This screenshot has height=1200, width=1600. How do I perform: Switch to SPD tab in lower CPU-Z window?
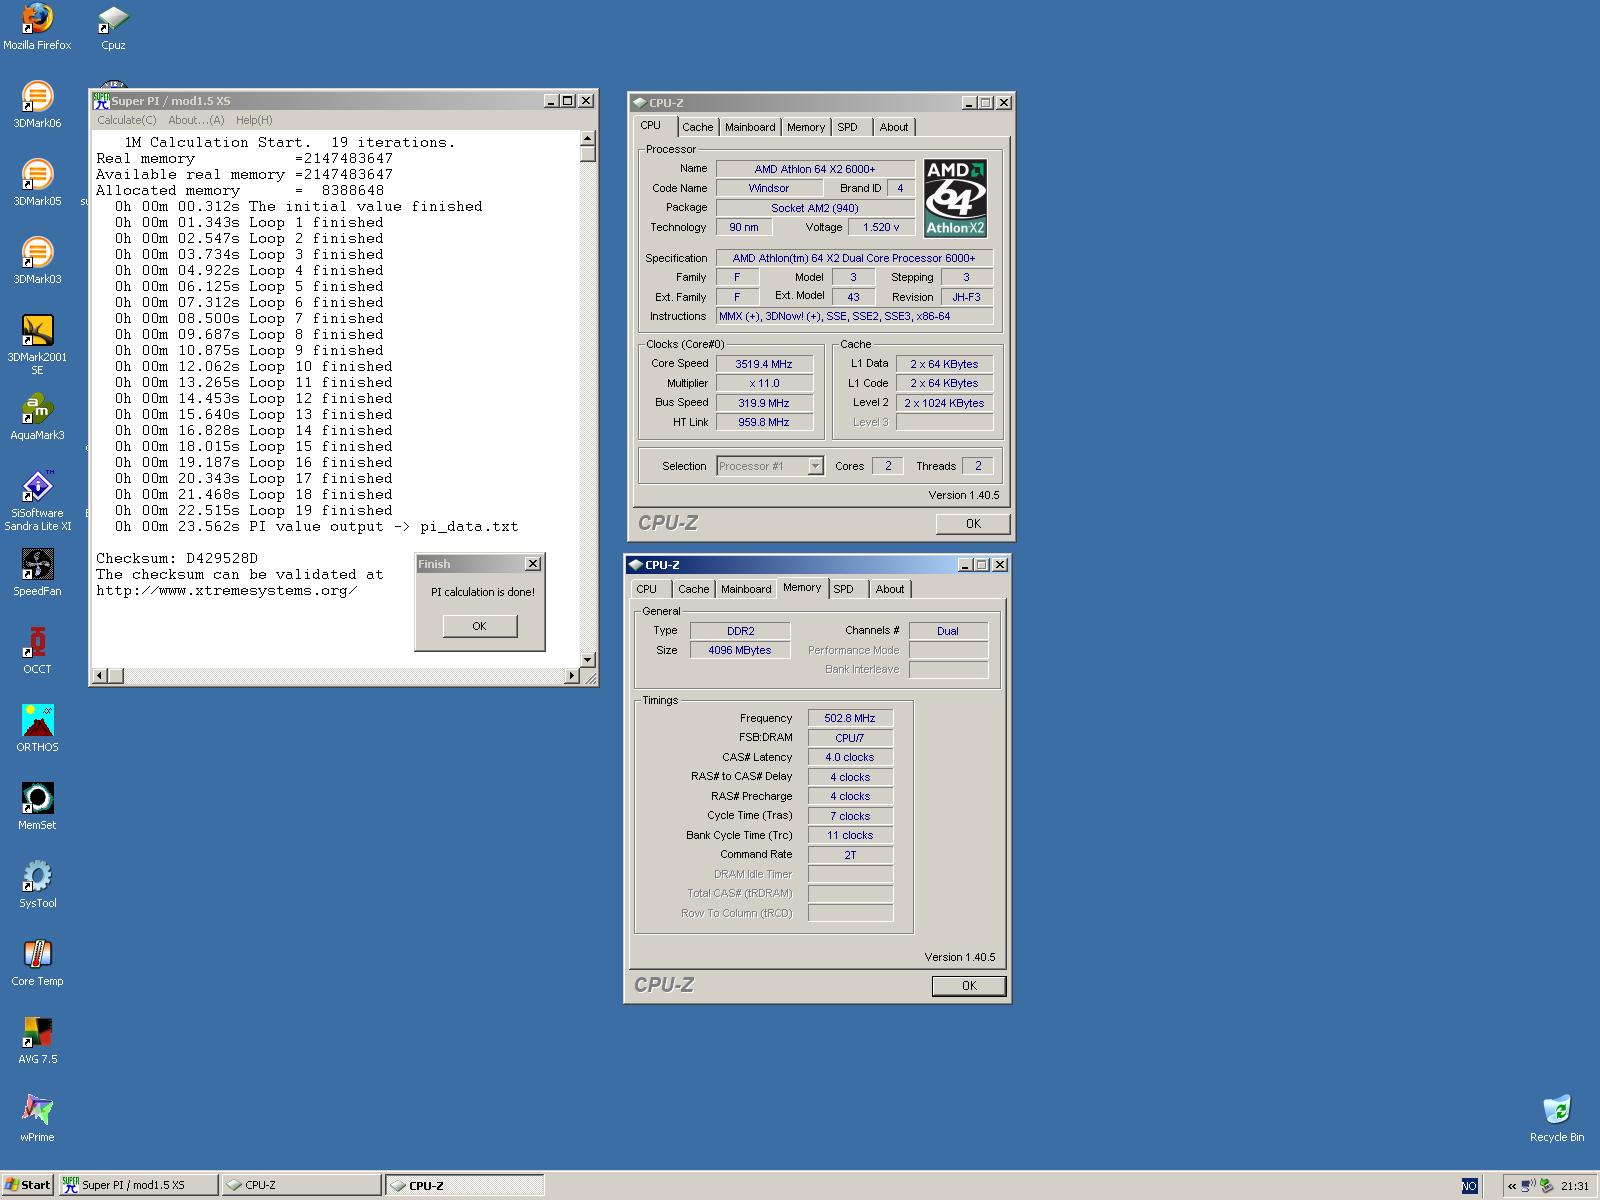pos(844,589)
